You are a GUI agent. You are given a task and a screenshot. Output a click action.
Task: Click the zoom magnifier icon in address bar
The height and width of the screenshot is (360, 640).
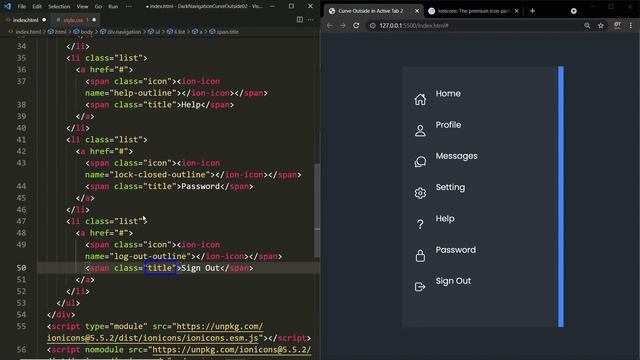click(587, 25)
